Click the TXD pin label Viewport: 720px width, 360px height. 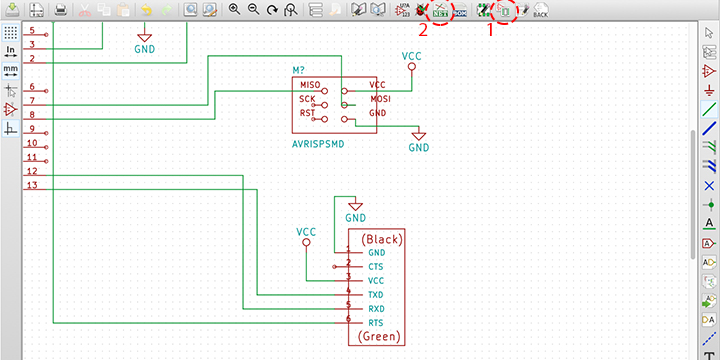click(376, 294)
